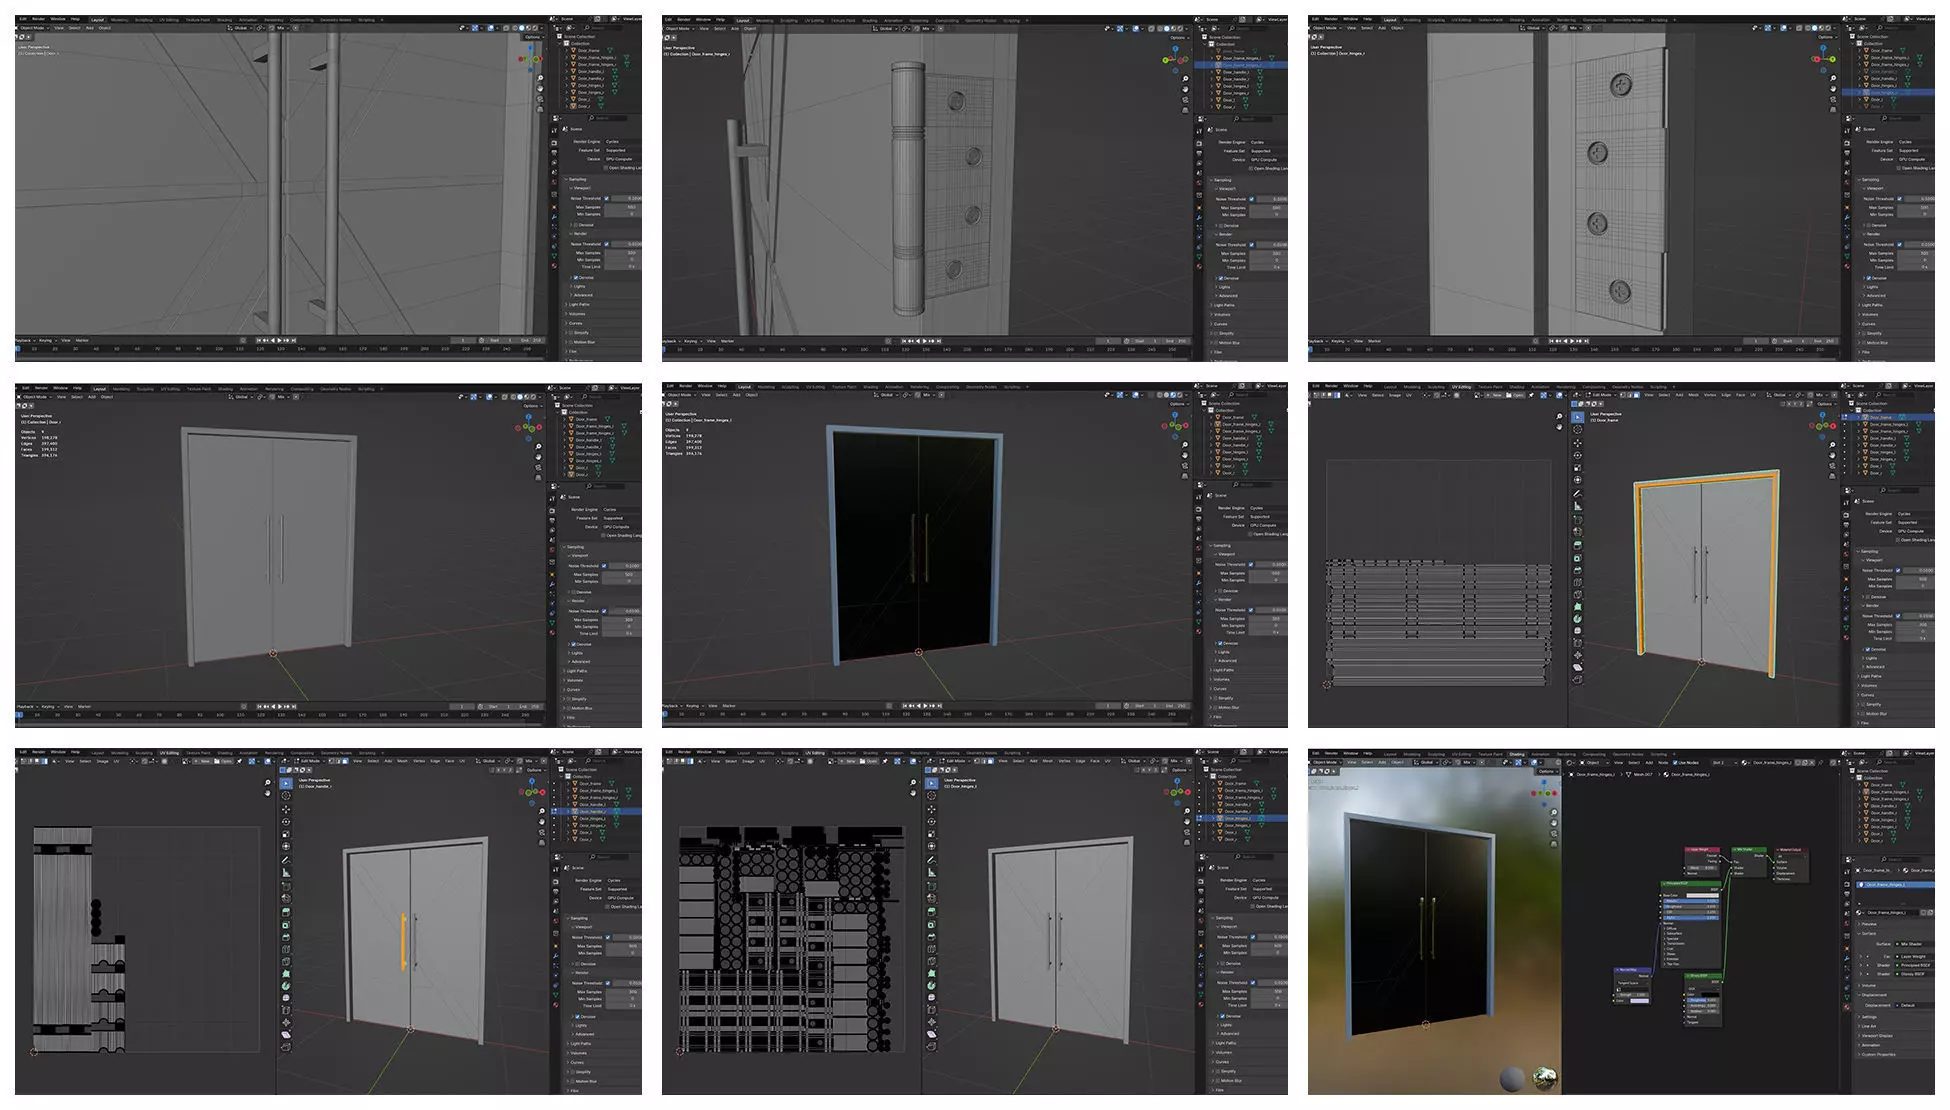Choose Loop Cut tool in orange handle UV screenshot
This screenshot has width=1950, height=1110.
(286, 949)
